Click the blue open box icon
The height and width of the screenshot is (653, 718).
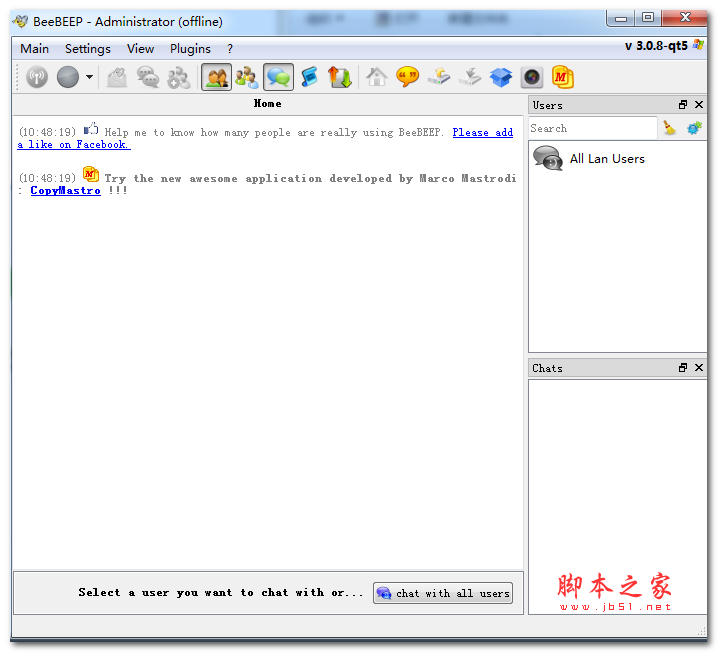tap(501, 77)
